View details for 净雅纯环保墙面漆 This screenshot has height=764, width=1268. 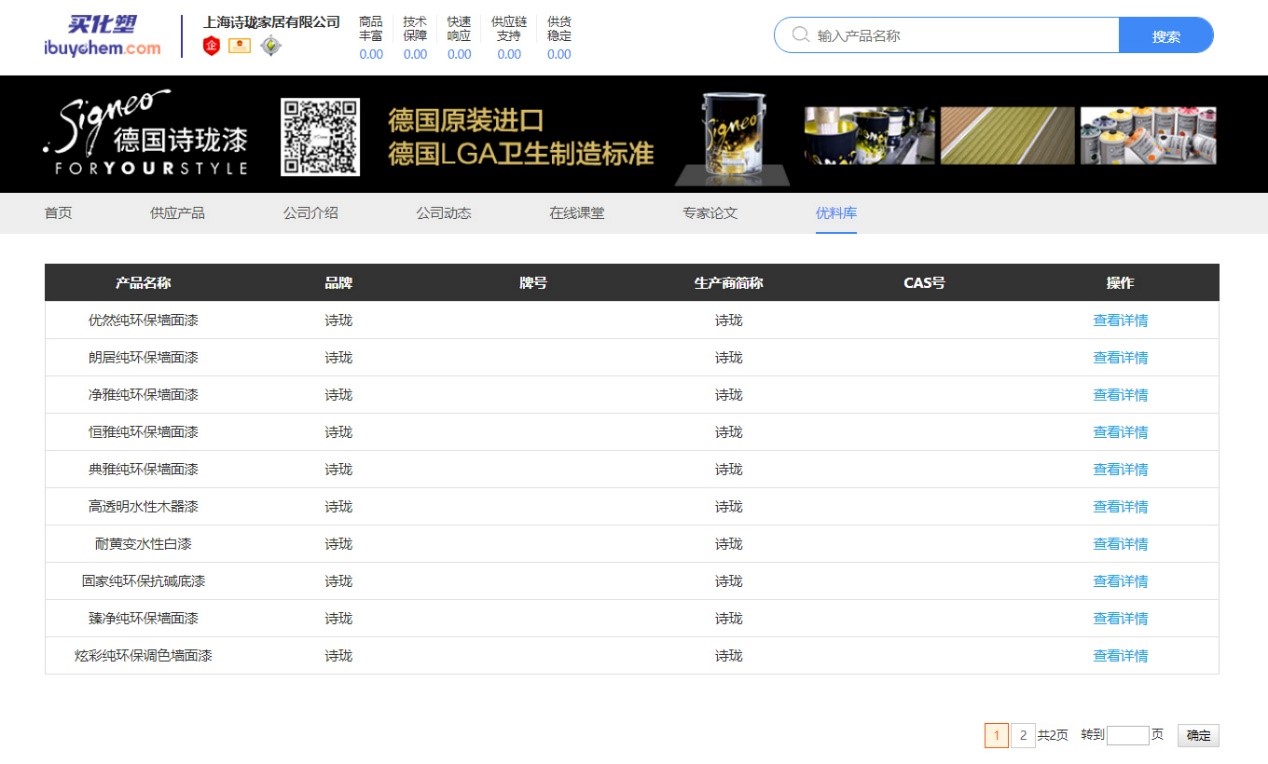point(1120,395)
